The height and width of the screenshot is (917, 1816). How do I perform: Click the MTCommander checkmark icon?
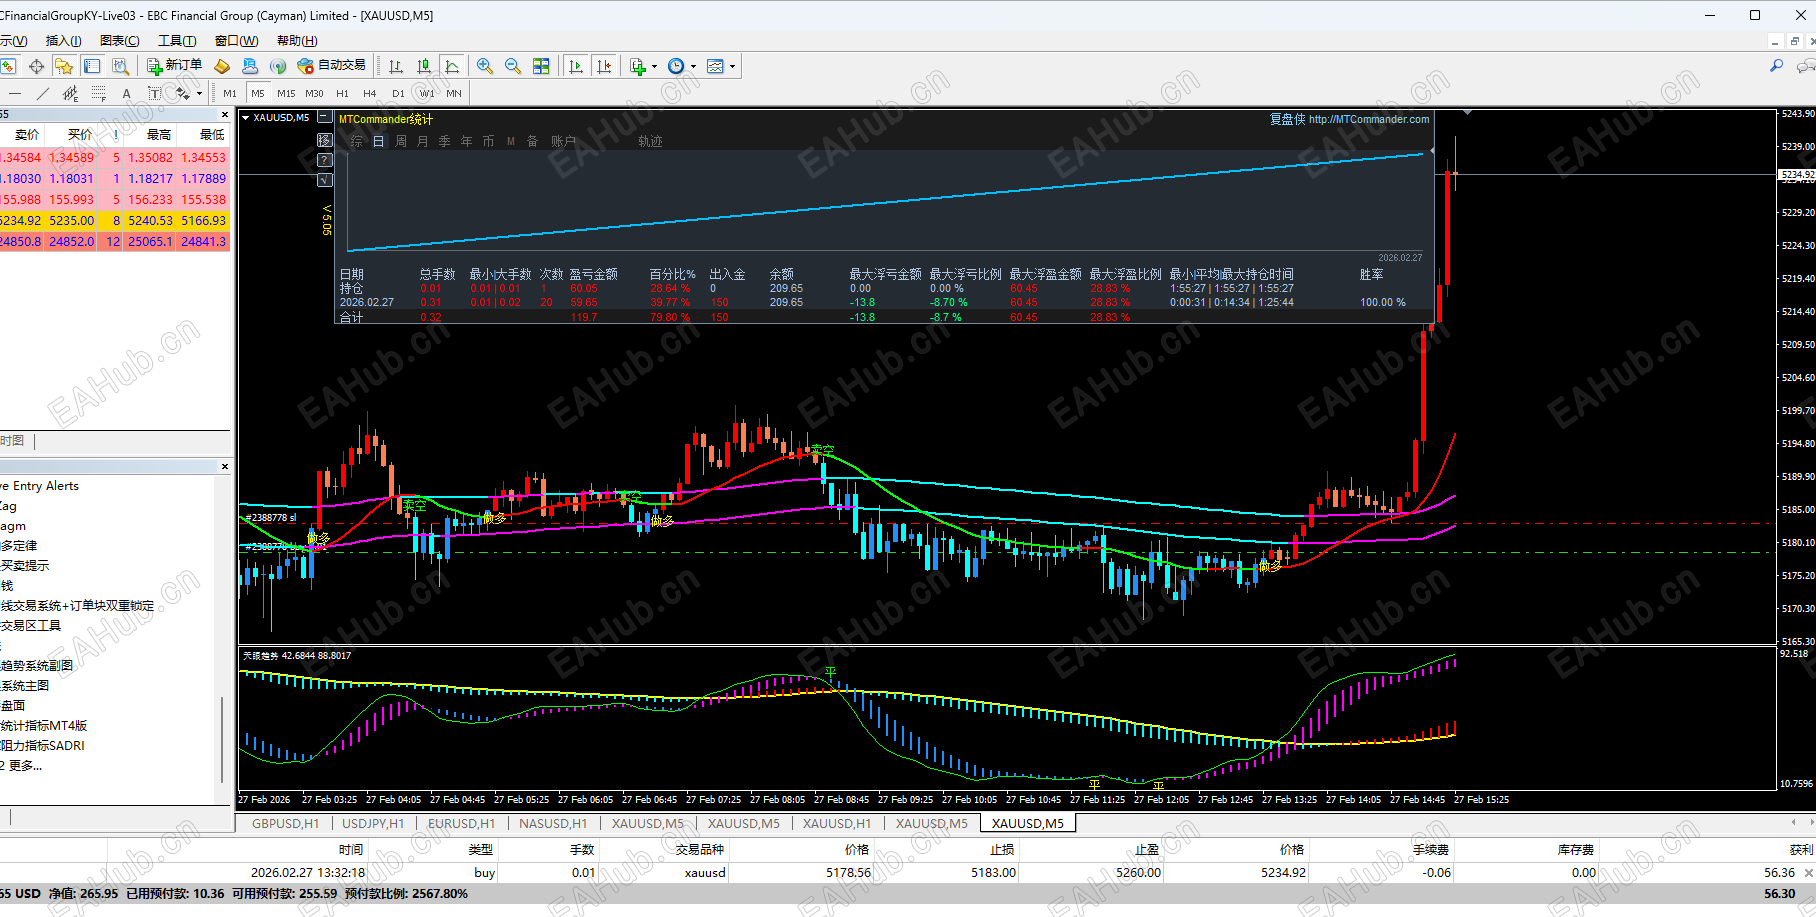pos(324,180)
